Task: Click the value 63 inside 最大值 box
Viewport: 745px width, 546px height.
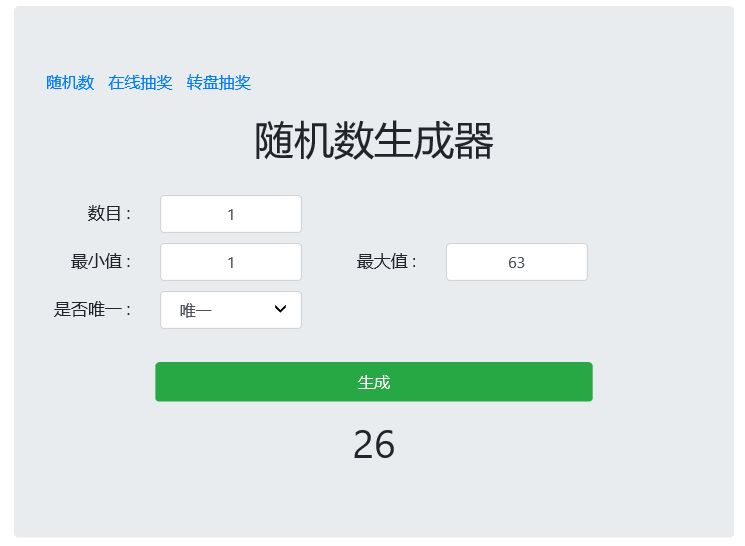Action: tap(516, 262)
